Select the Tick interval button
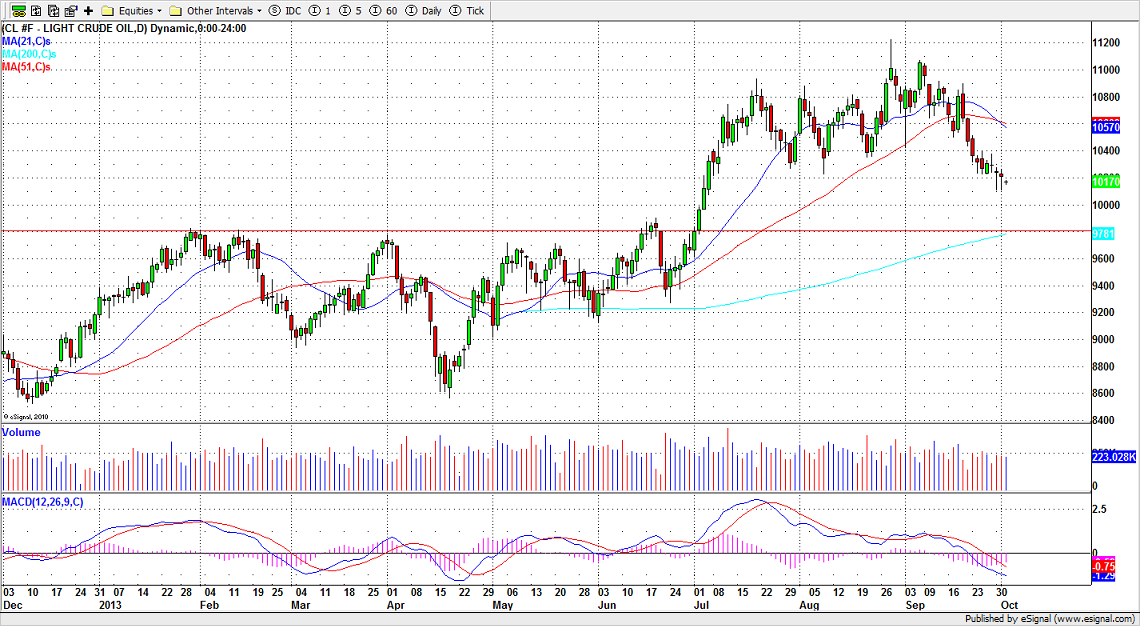This screenshot has width=1140, height=626. tap(468, 11)
